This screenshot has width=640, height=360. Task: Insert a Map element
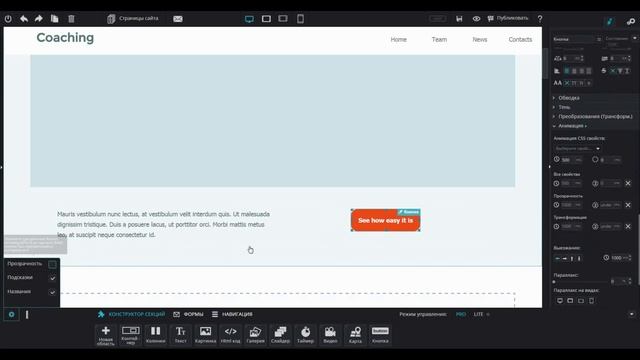click(x=355, y=336)
